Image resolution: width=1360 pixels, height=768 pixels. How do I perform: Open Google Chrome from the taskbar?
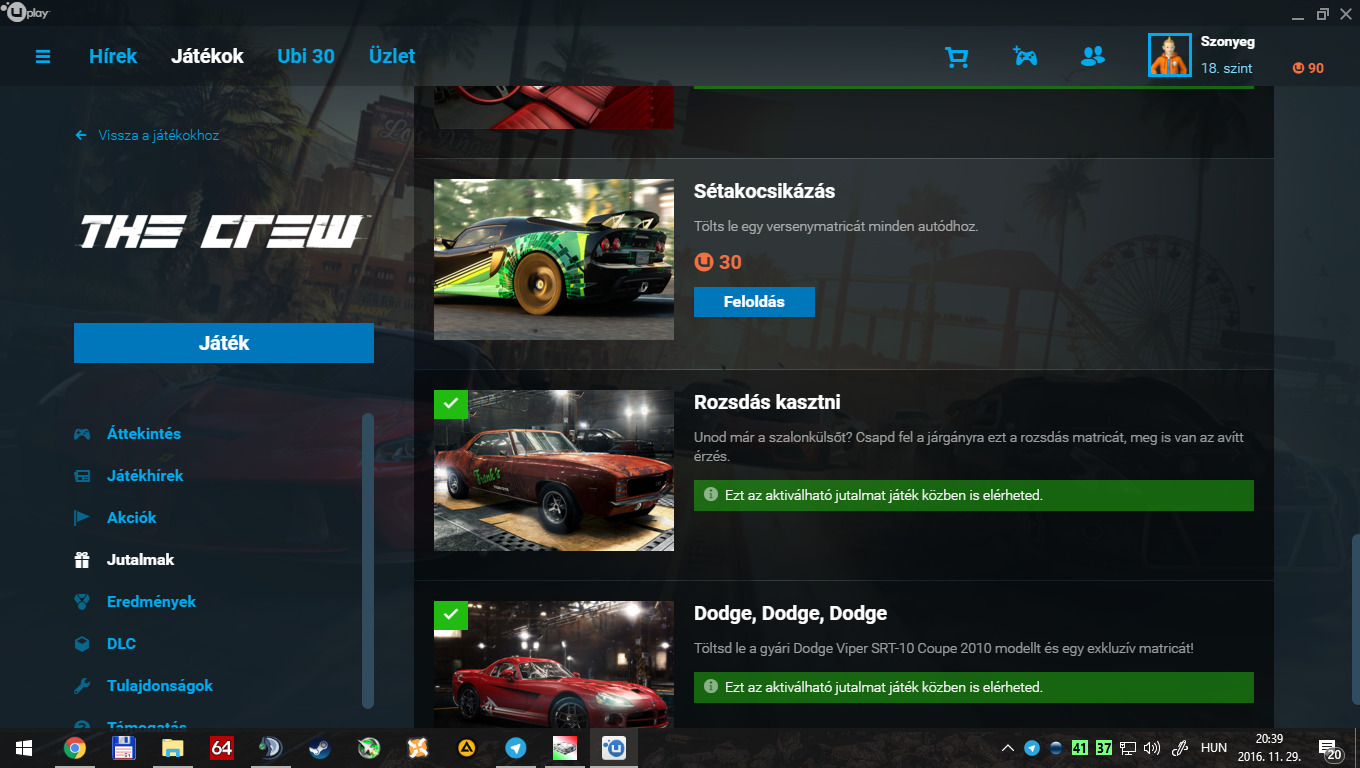point(74,747)
